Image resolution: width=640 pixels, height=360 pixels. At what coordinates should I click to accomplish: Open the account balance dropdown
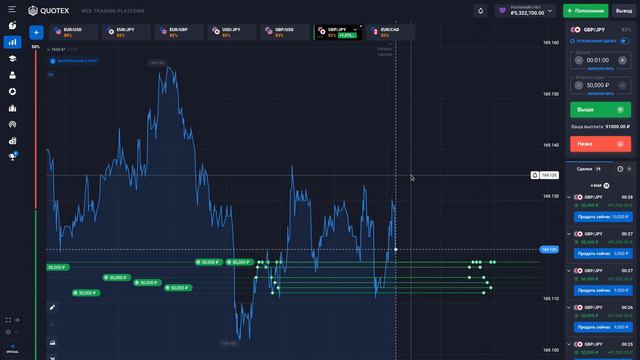[x=526, y=11]
